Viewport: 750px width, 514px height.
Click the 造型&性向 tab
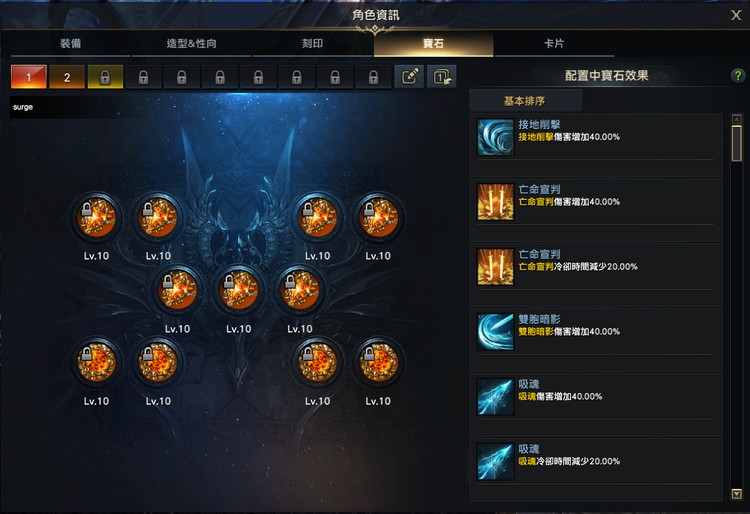(x=191, y=44)
